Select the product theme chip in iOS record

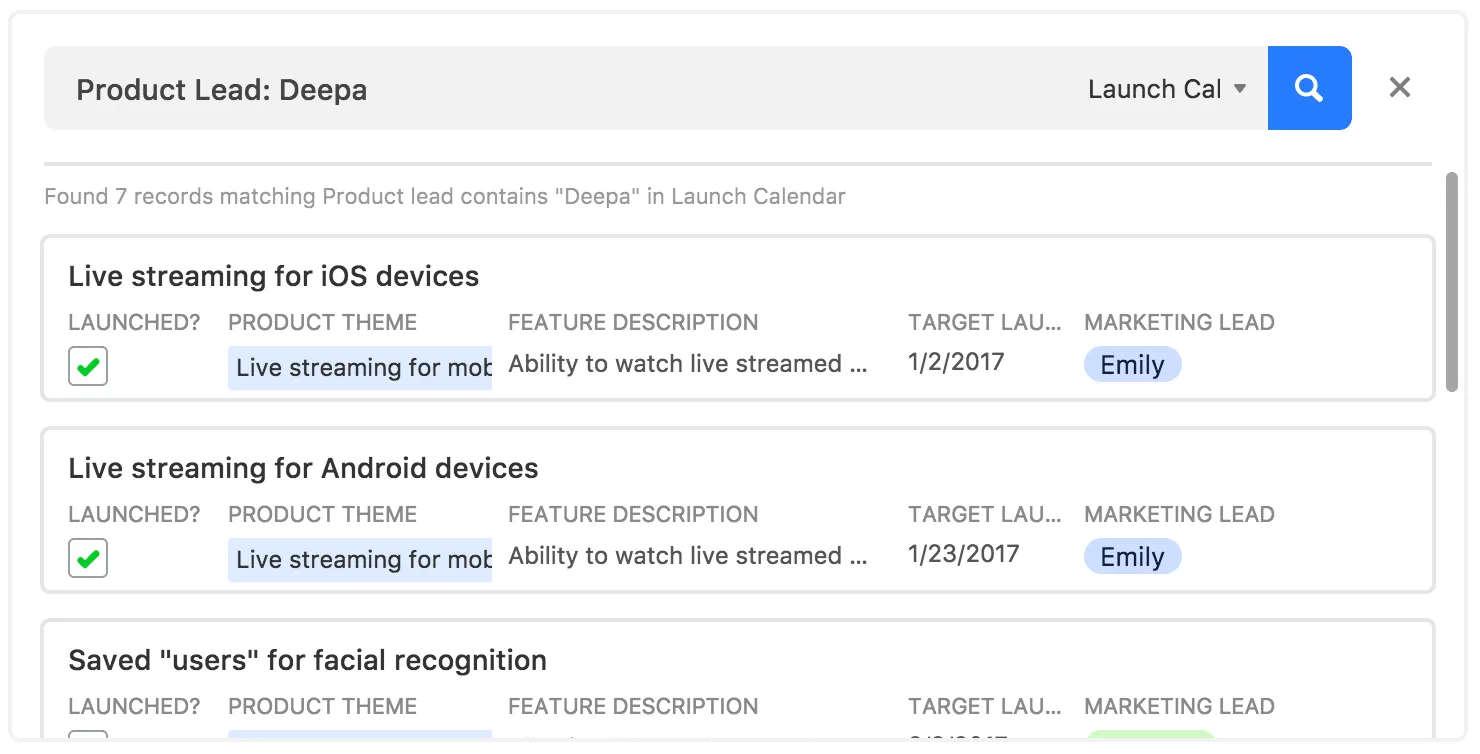pos(360,367)
